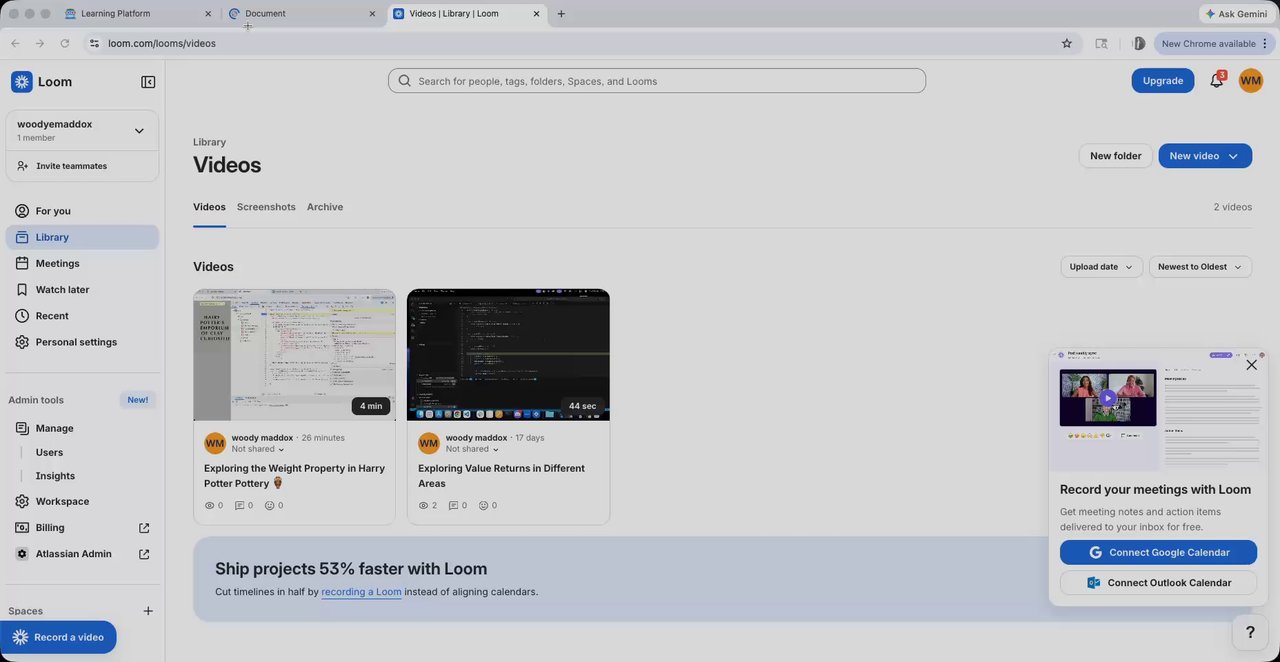
Task: Open the Harry Potter Pottery video thumbnail
Action: click(294, 355)
